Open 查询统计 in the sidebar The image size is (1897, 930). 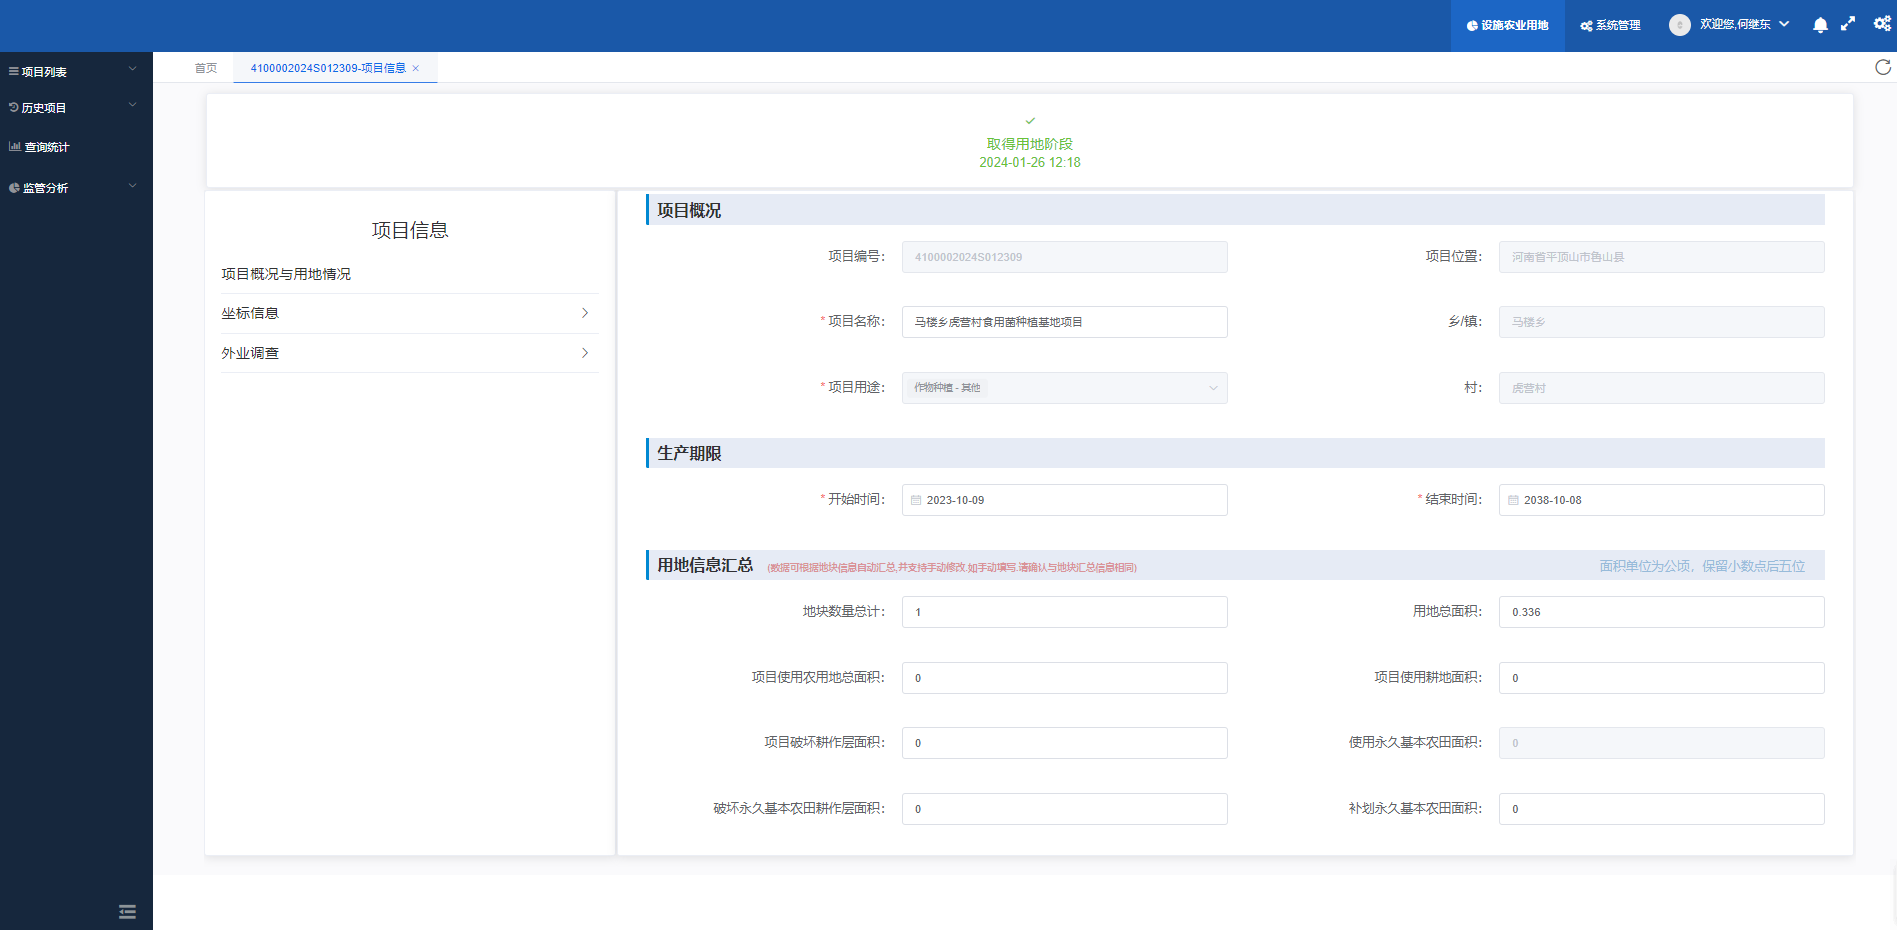(x=47, y=147)
